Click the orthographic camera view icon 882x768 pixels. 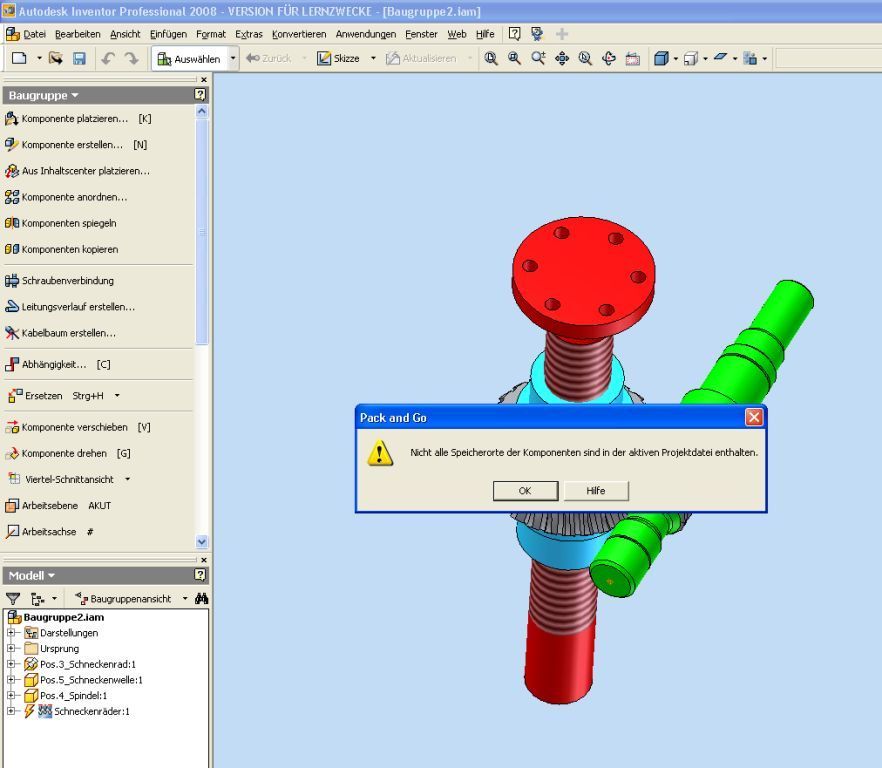tap(691, 58)
